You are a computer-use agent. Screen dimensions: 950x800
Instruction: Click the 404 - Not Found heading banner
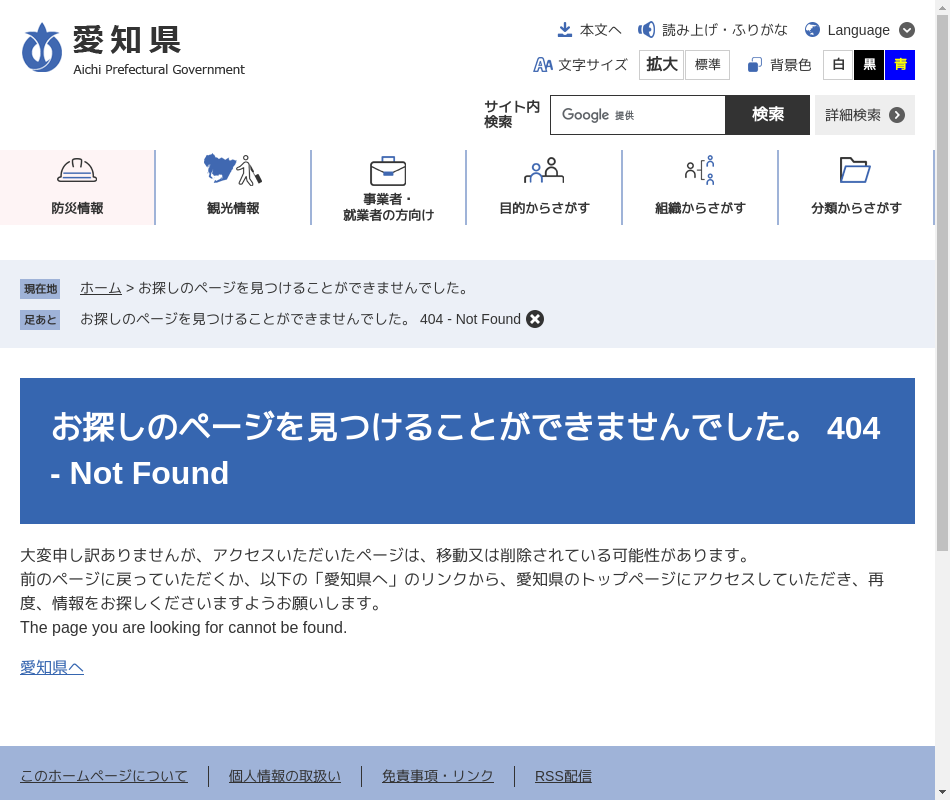467,451
